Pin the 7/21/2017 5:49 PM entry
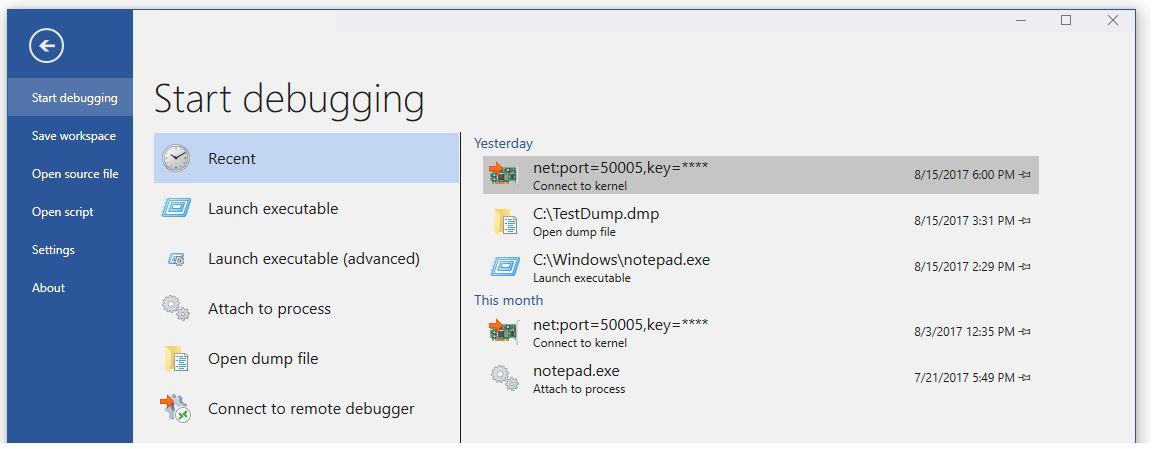 click(x=1025, y=378)
